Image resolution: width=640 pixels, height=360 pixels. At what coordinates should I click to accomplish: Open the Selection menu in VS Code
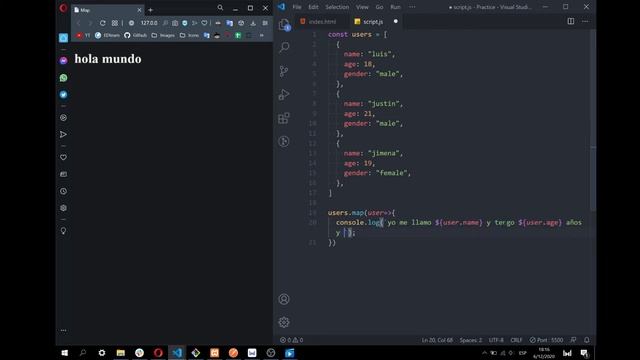point(337,7)
